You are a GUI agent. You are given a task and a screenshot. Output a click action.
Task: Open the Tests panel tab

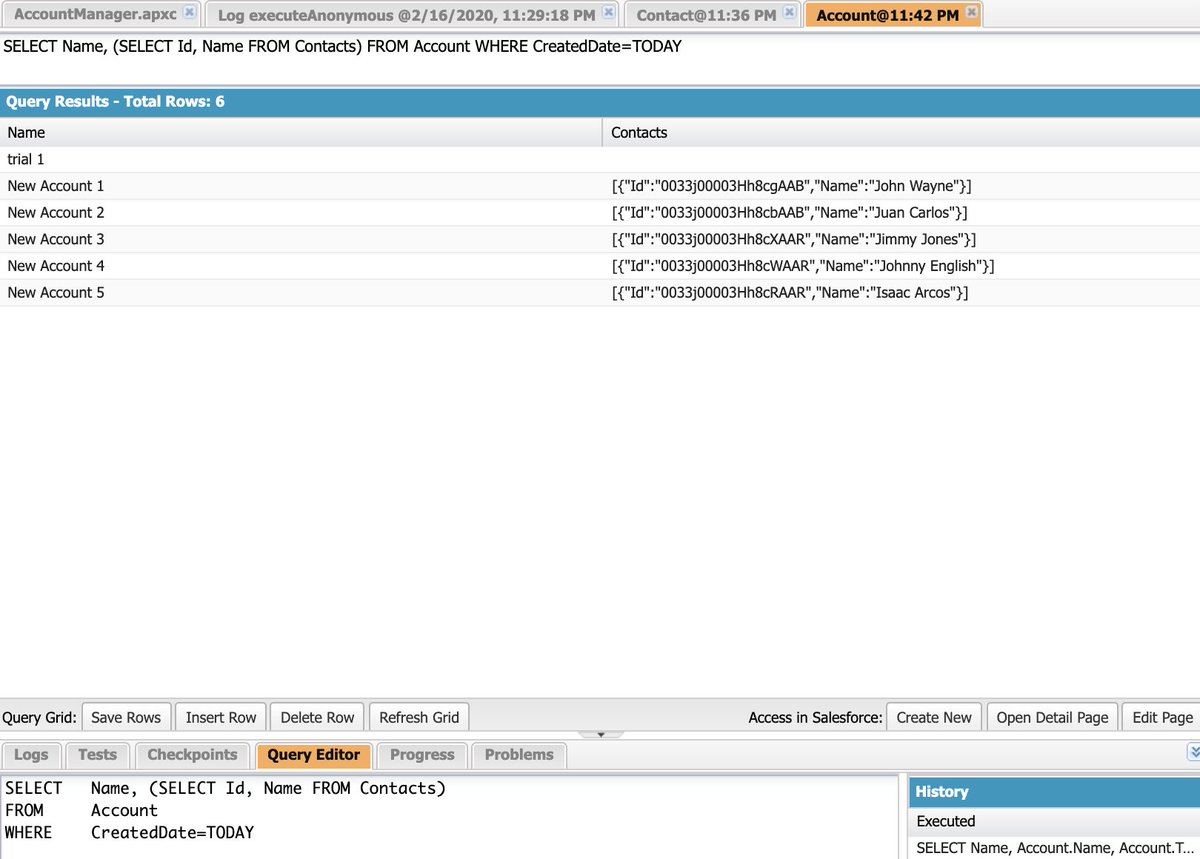click(x=97, y=755)
